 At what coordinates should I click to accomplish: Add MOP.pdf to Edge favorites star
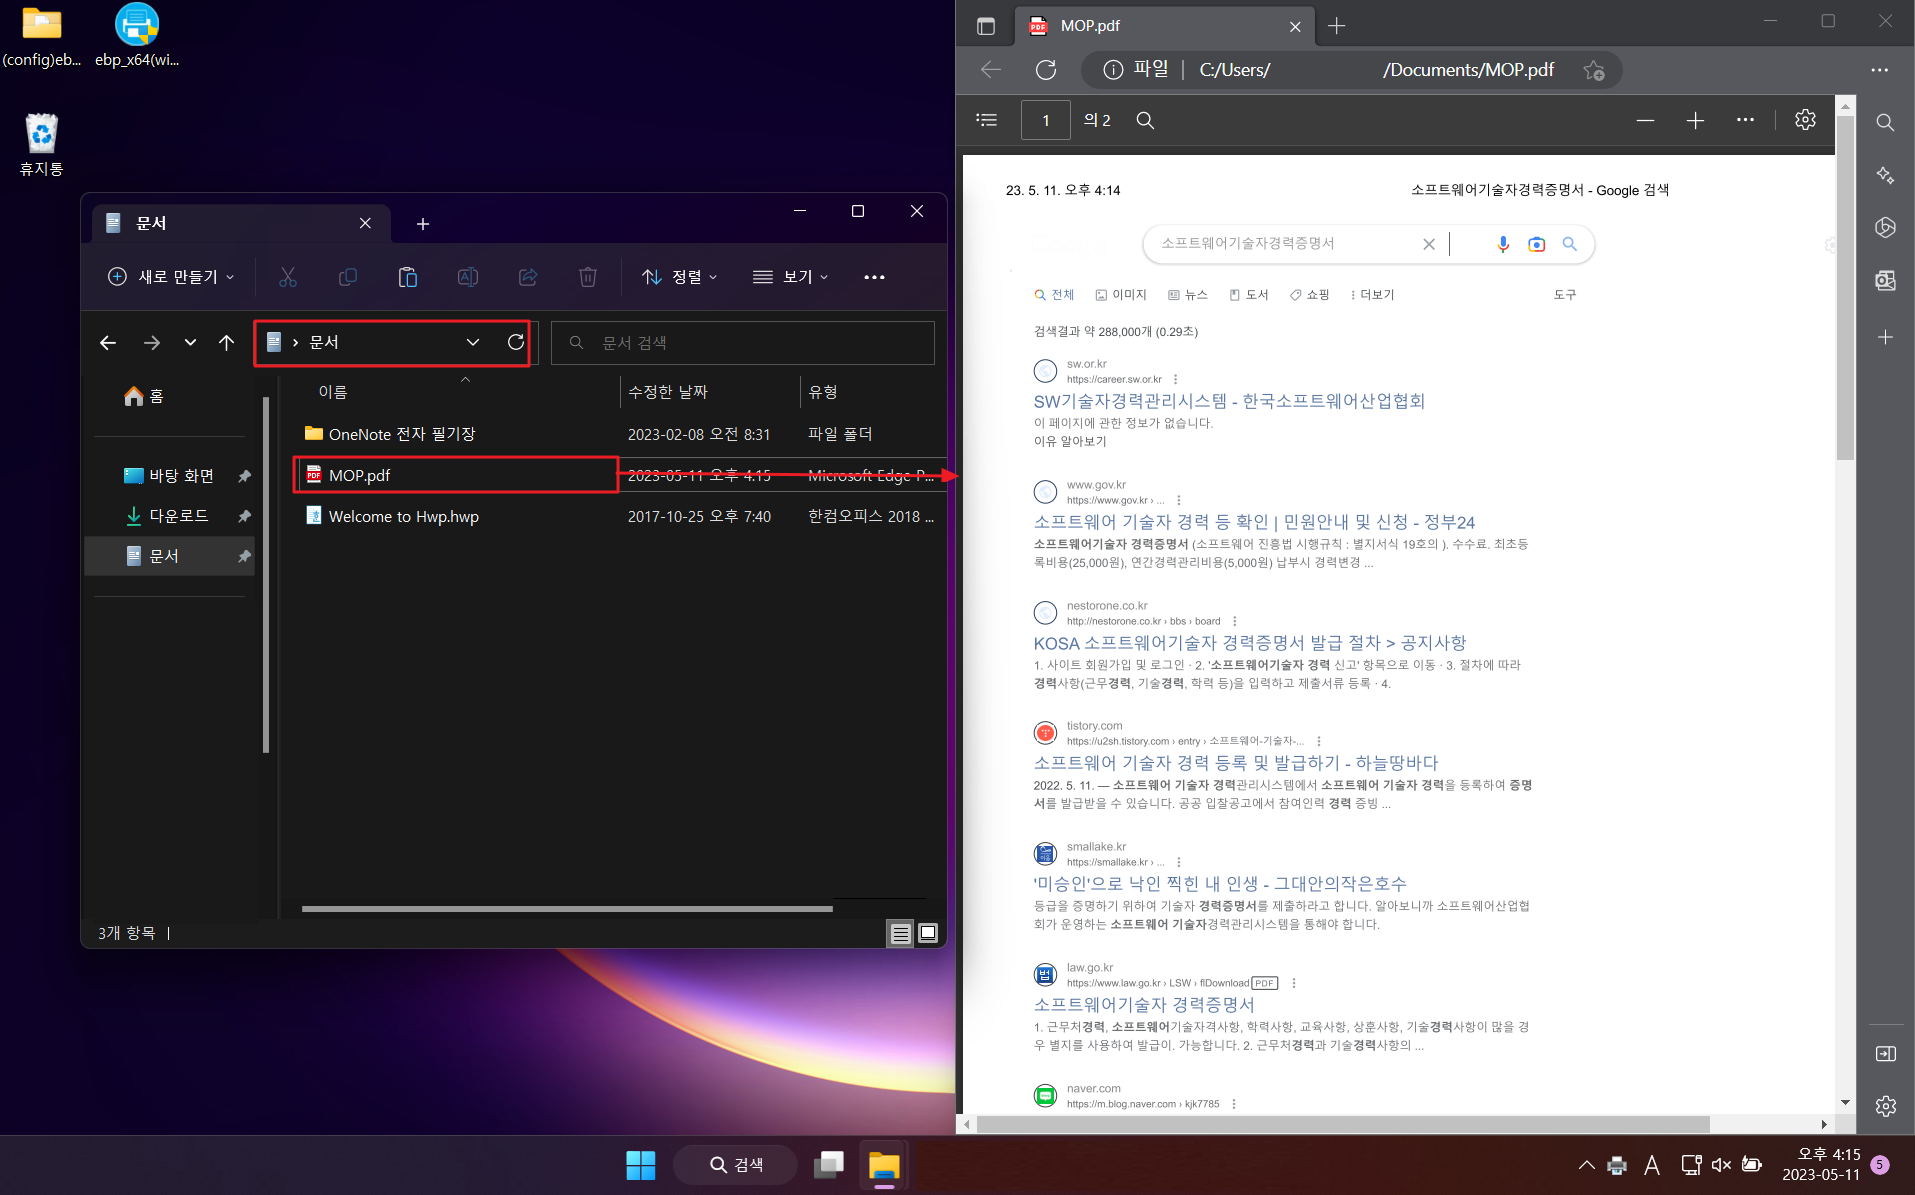(1594, 70)
